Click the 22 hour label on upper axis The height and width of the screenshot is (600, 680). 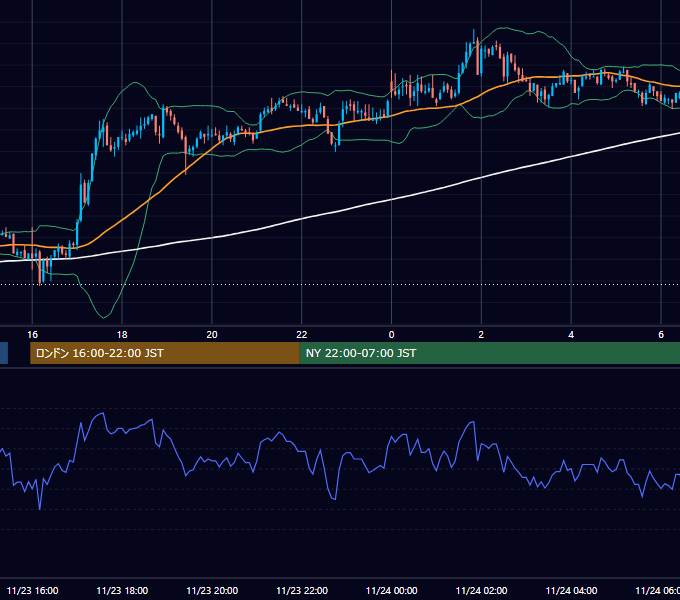point(301,335)
